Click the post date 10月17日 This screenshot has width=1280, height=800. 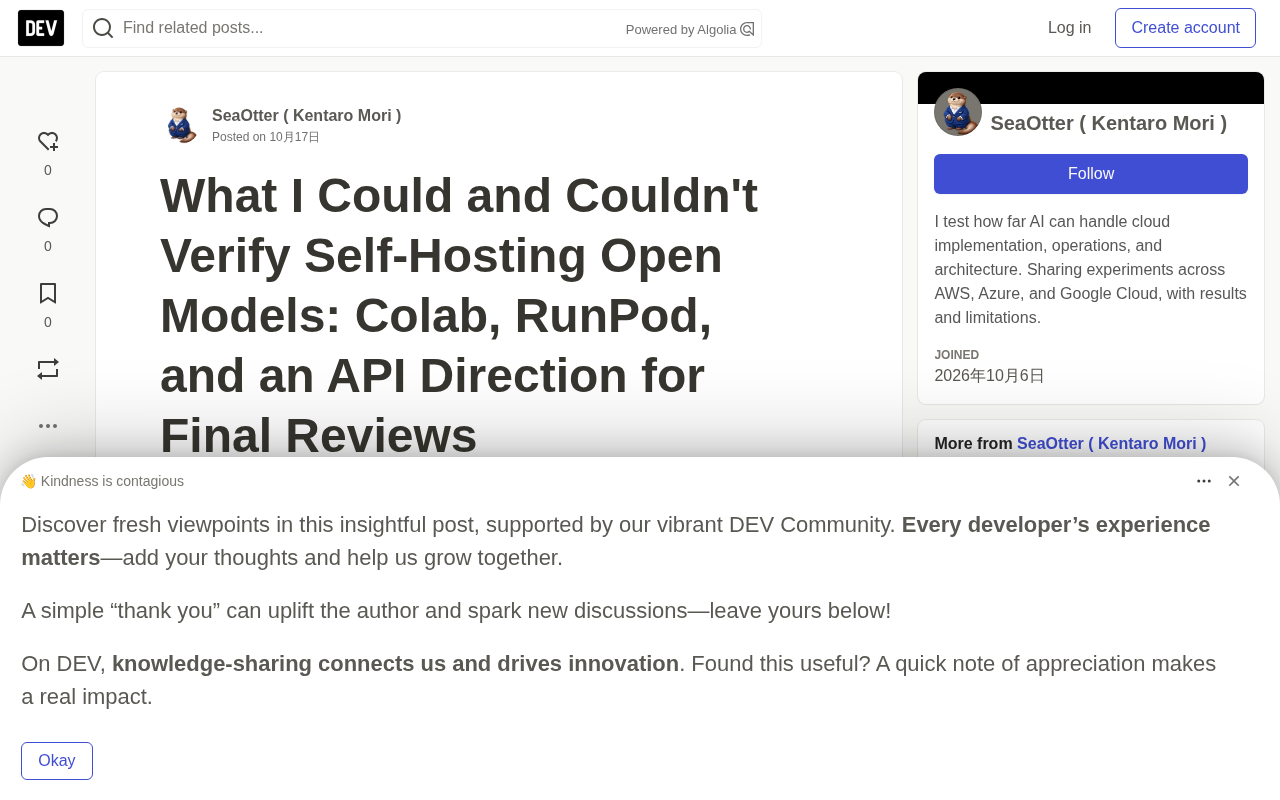[x=294, y=137]
